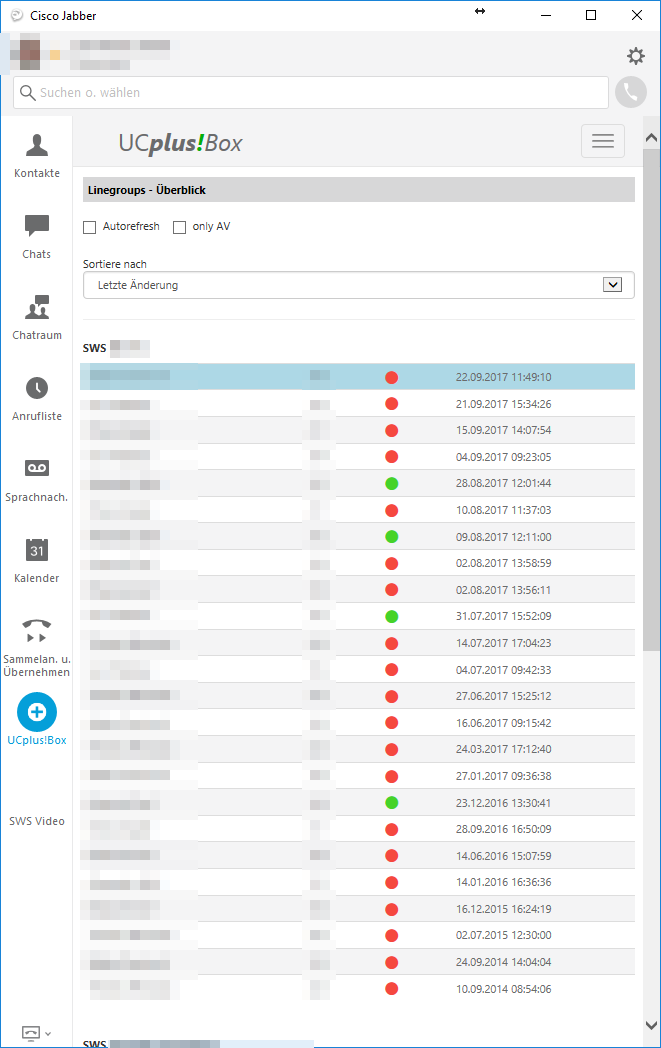Open the Sprachnach. voicemail tab
This screenshot has height=1048, width=661.
click(37, 480)
